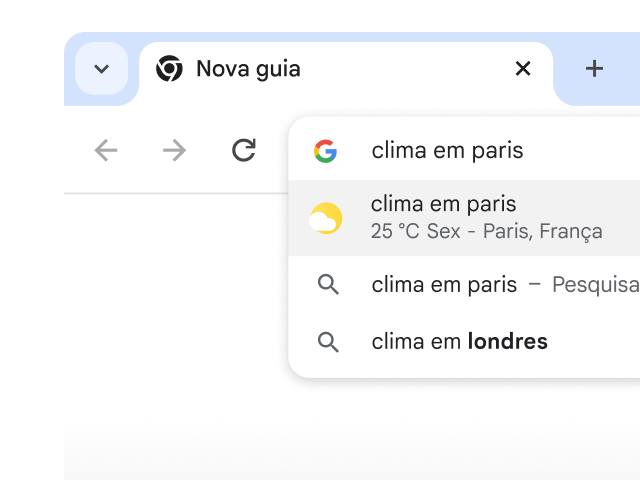Open the tab search dropdown chevron
Screen dimensions: 640x480
click(x=101, y=69)
